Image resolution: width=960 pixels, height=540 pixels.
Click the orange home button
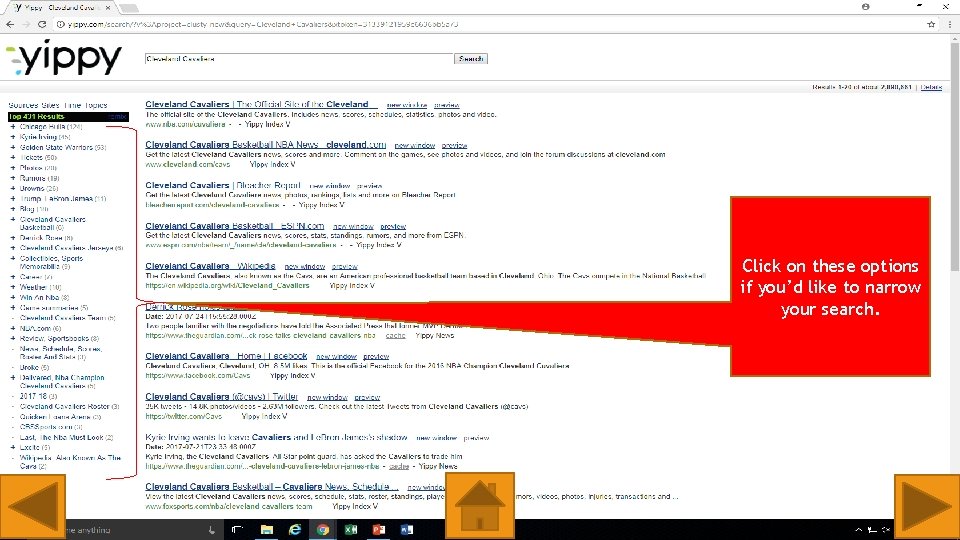[x=479, y=506]
